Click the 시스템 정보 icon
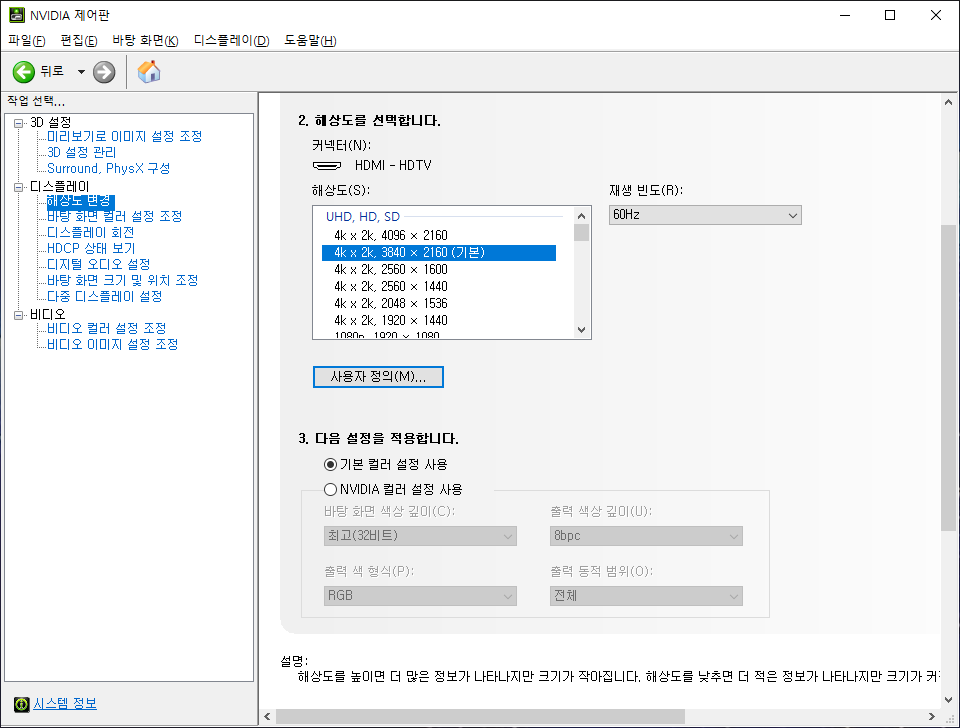This screenshot has height=728, width=960. [21, 704]
